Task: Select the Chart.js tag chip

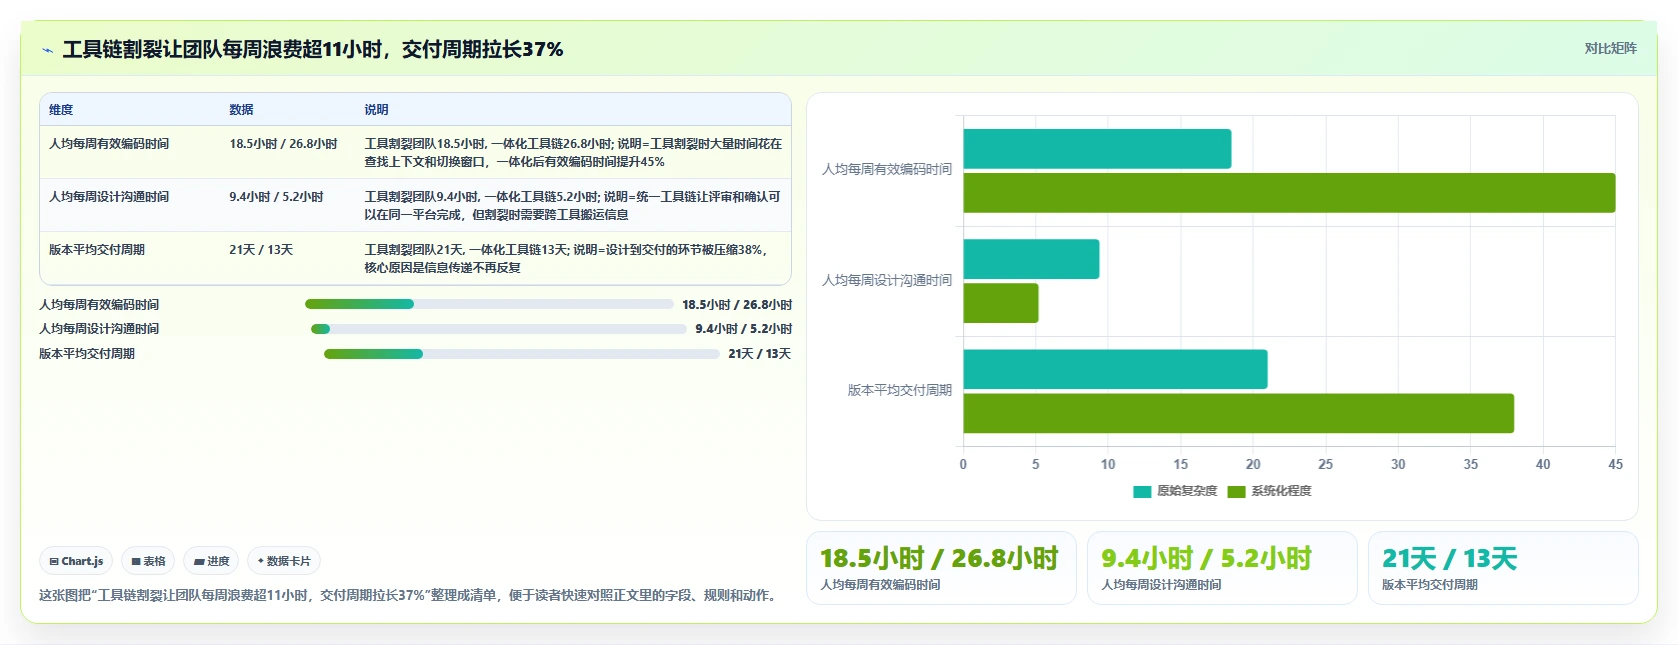Action: click(77, 561)
